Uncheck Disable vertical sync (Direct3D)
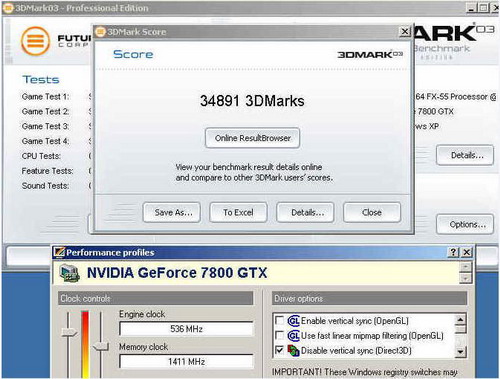The width and height of the screenshot is (500, 379). point(279,350)
